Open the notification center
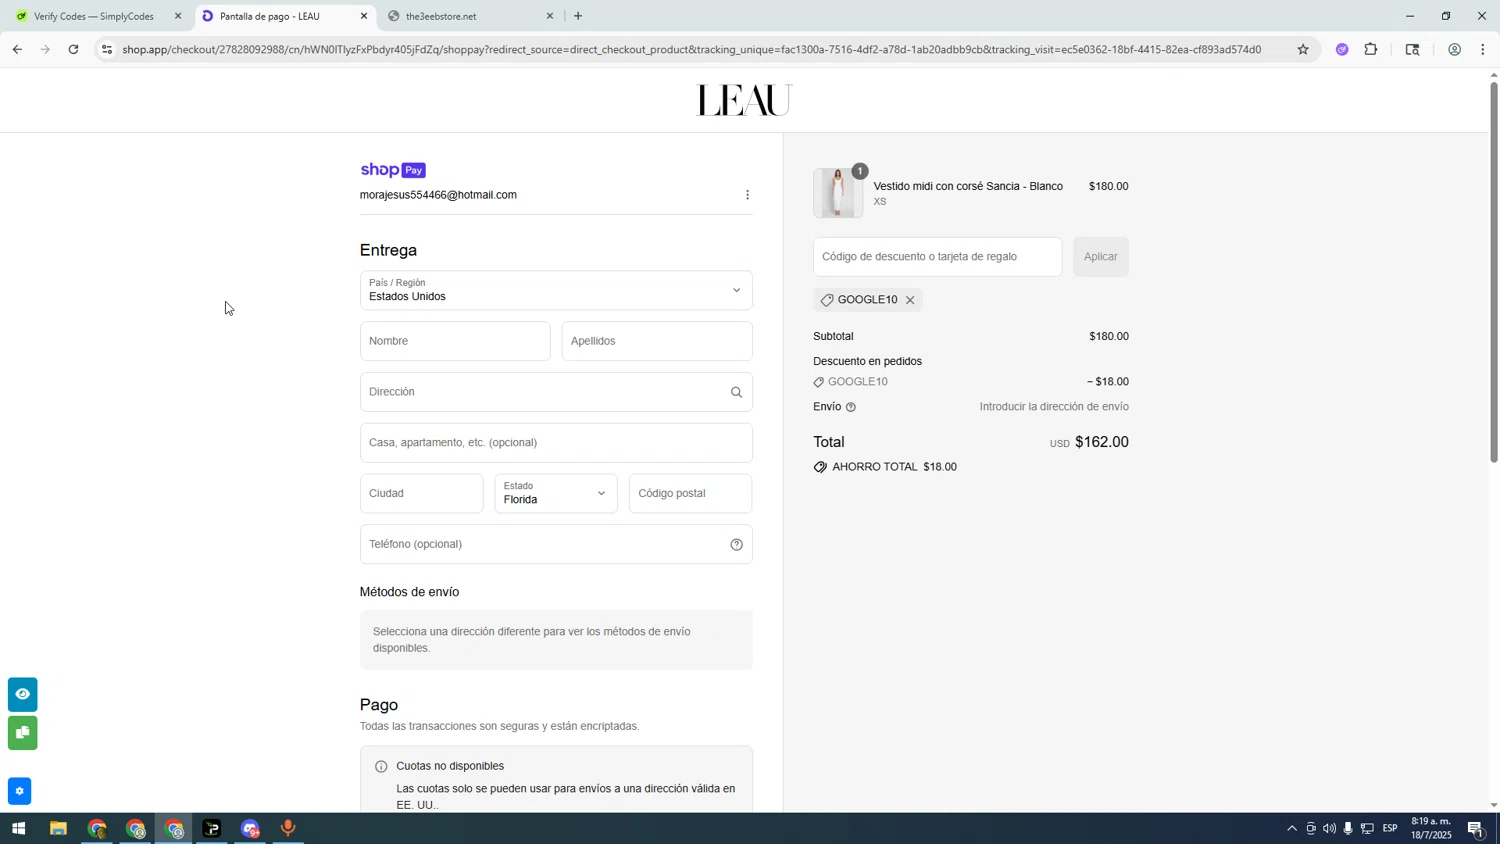This screenshot has height=844, width=1500. click(1476, 829)
